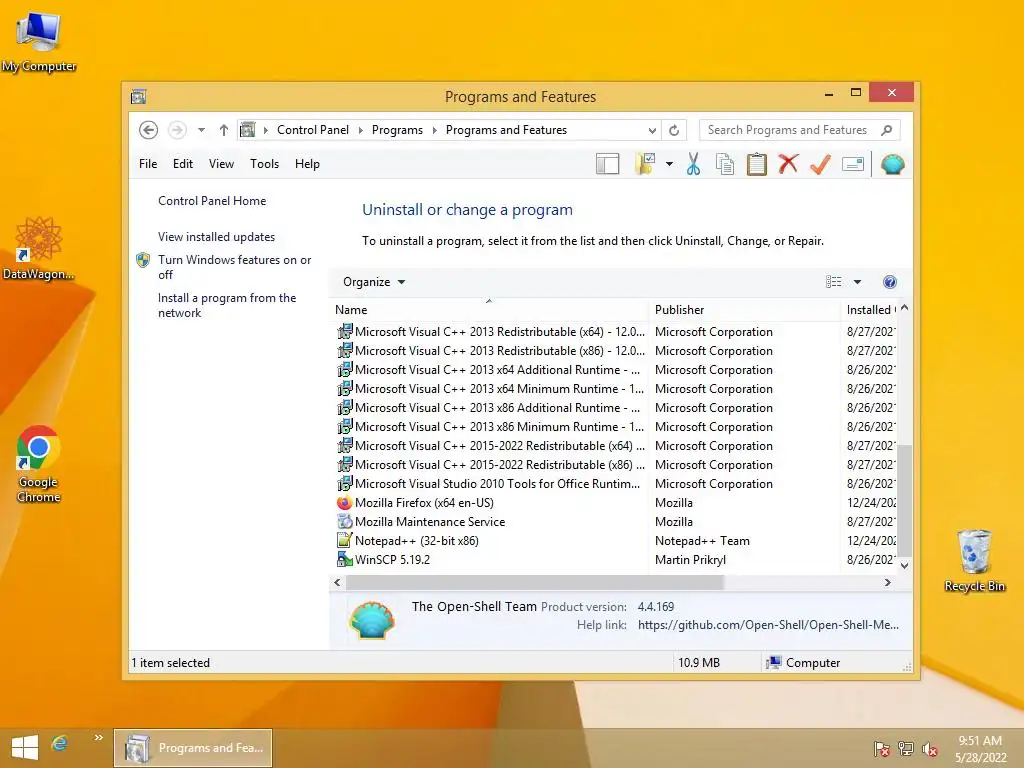Click the horizontal scrollbar right arrow
The width and height of the screenshot is (1024, 768).
[888, 583]
